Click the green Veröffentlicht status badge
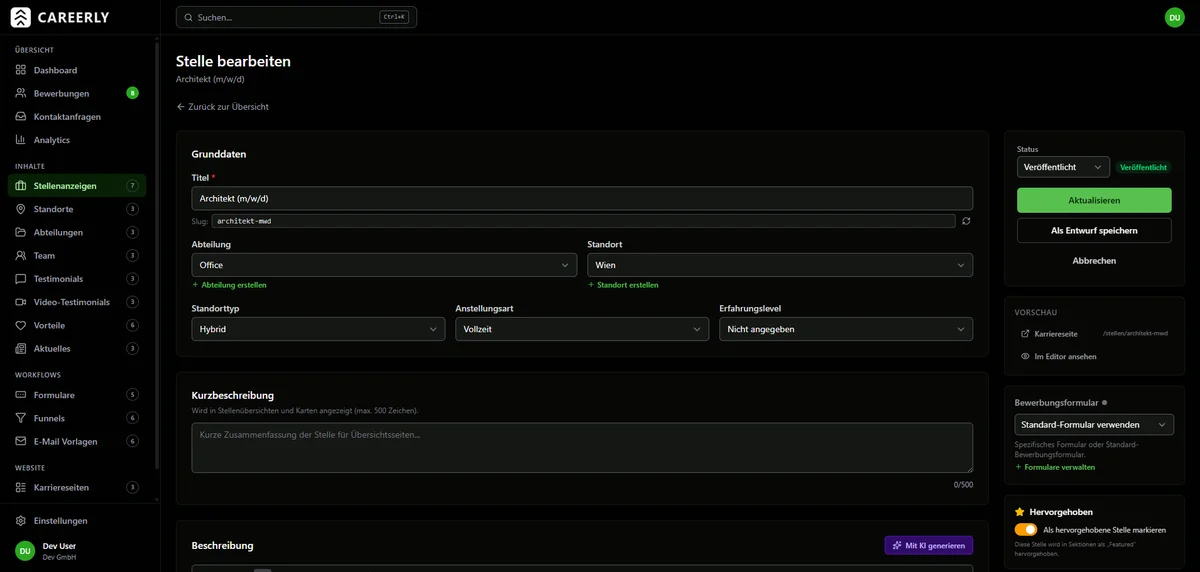This screenshot has width=1200, height=572. pos(1144,167)
